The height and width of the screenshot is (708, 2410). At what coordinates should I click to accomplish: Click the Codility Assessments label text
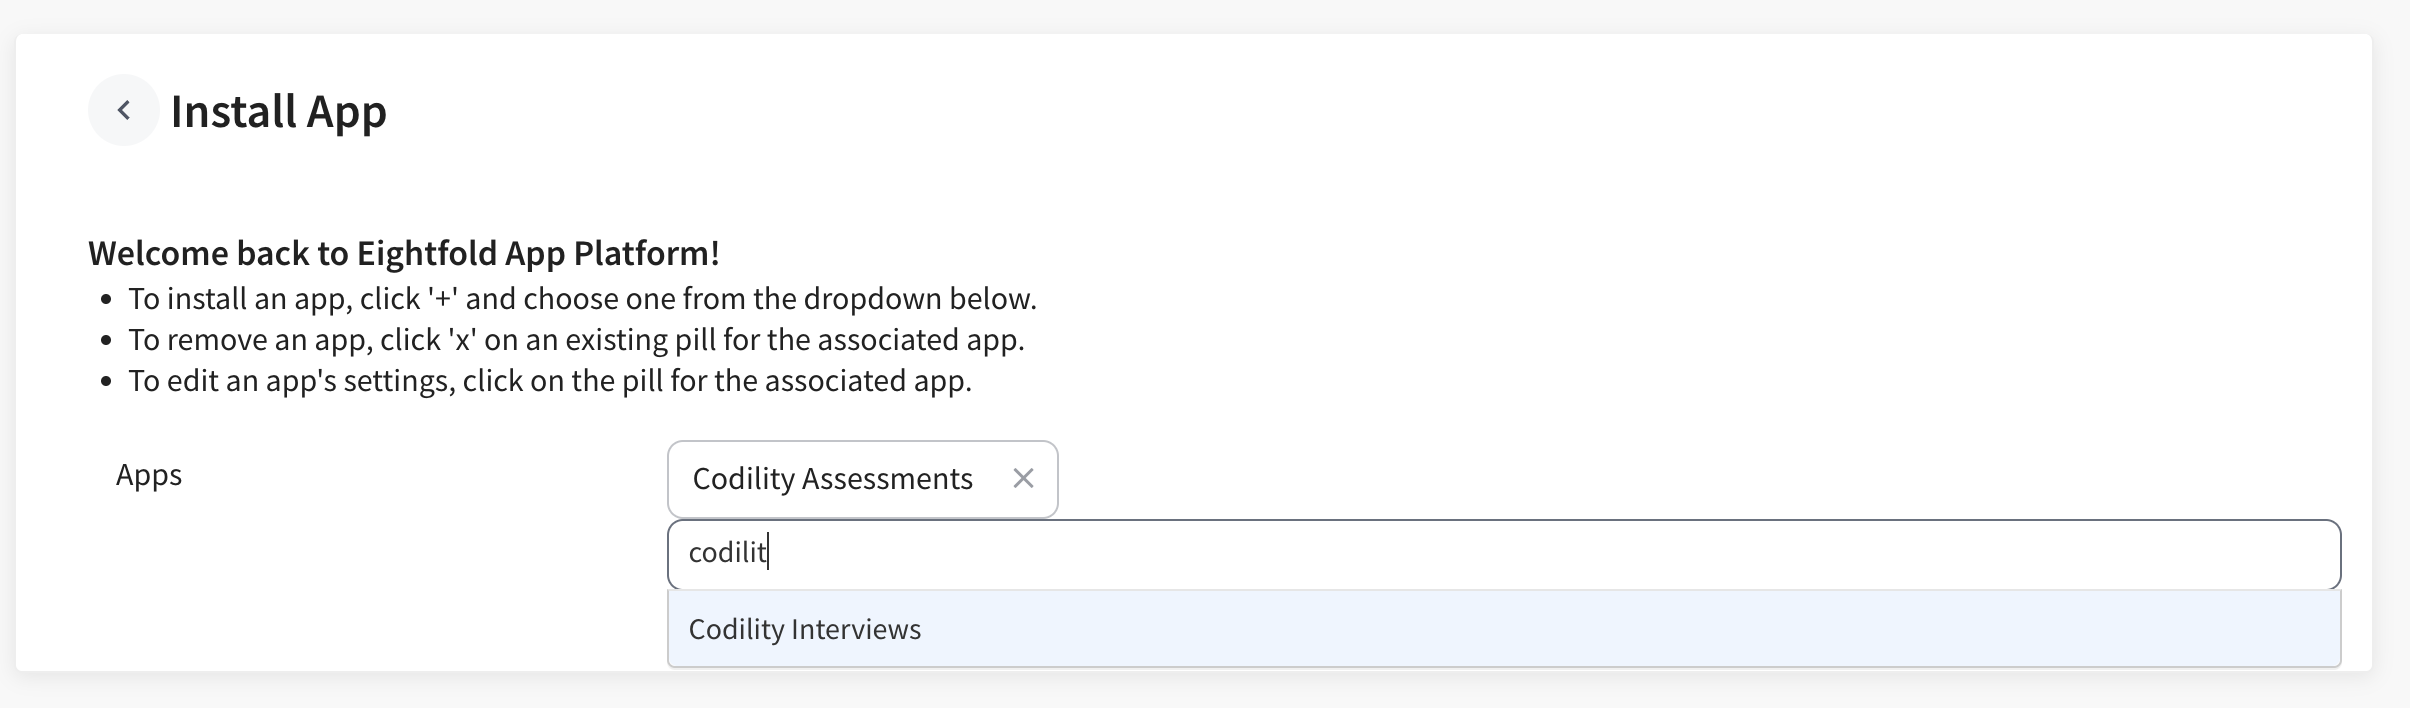833,479
